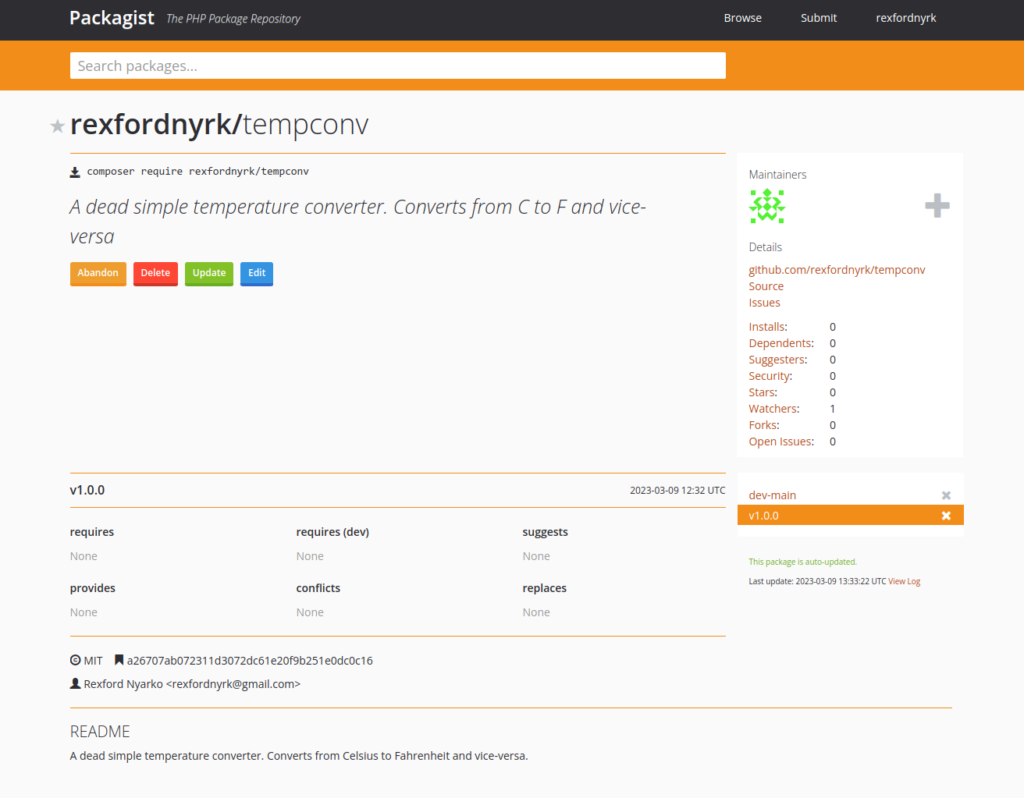This screenshot has height=798, width=1024.
Task: Open the Forks link
Action: point(764,424)
